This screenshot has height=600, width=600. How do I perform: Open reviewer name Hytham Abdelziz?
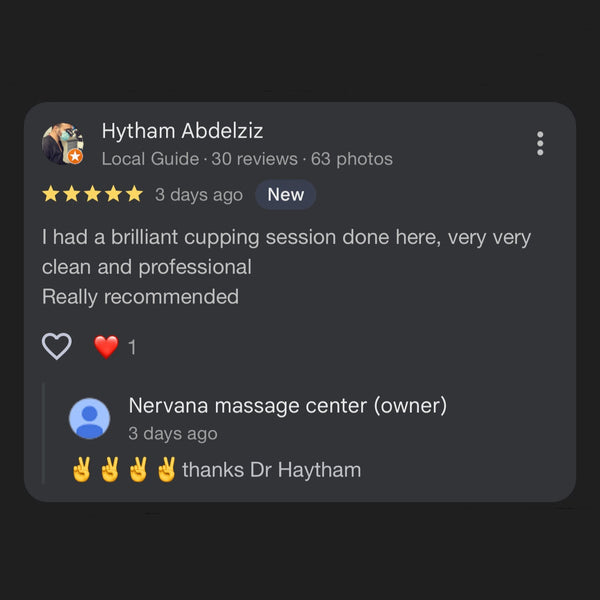pos(182,131)
